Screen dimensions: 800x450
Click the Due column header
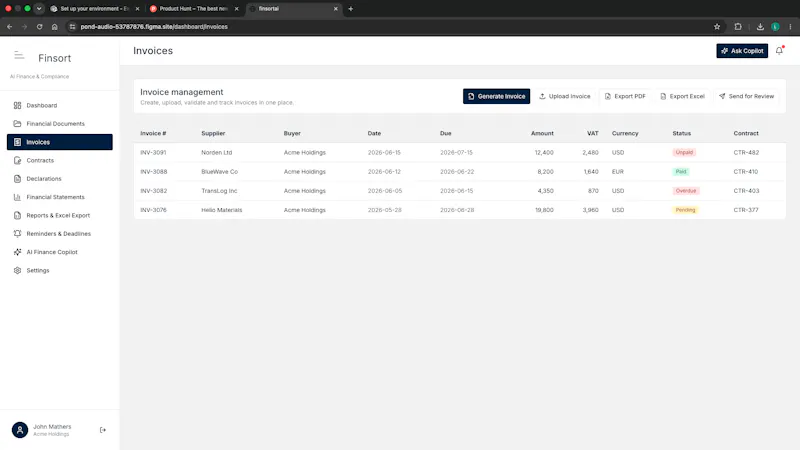click(x=445, y=134)
